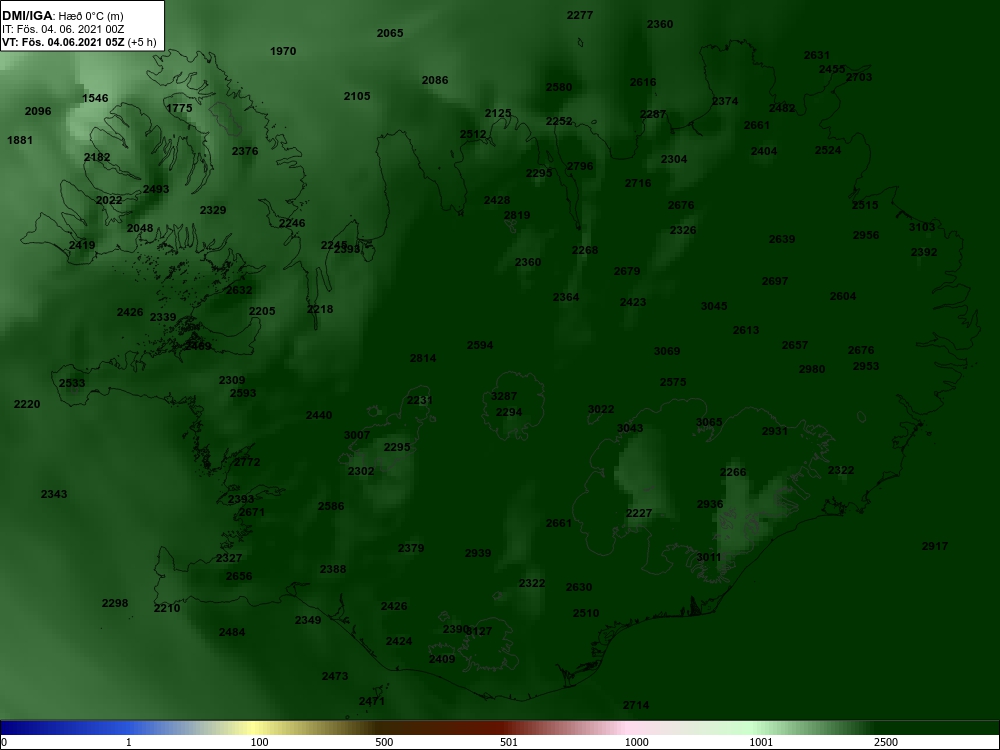Click the value 2594 on the map

pyautogui.click(x=480, y=346)
